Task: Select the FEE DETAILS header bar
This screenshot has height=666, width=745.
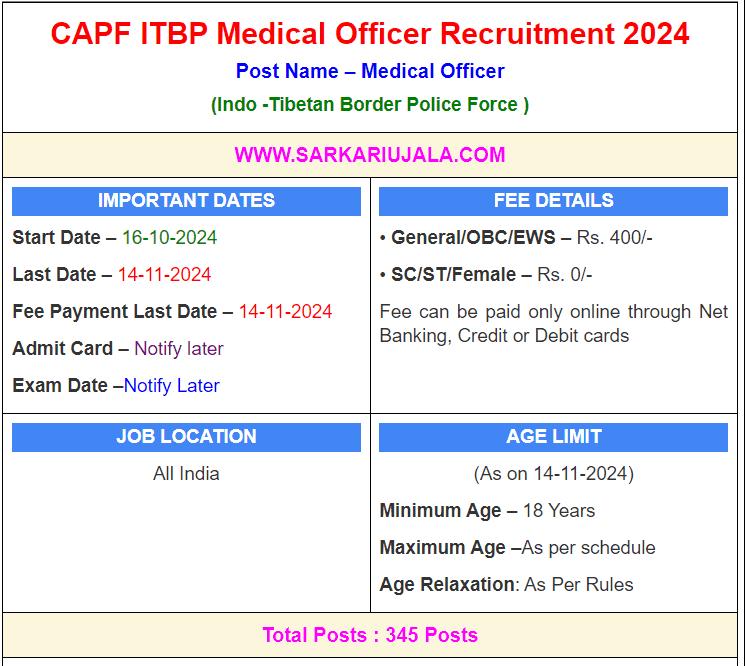Action: click(x=553, y=201)
